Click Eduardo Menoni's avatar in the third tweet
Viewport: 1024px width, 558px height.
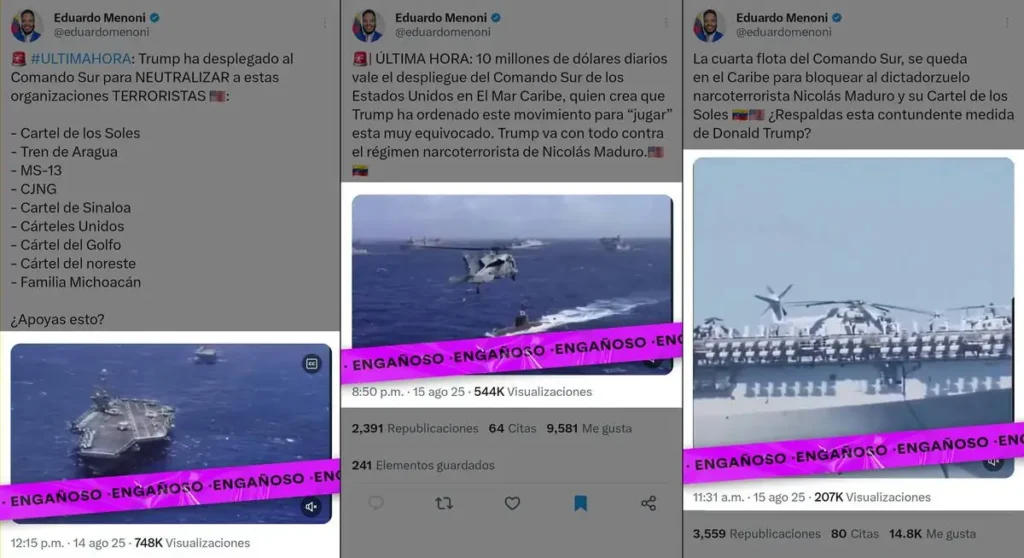tap(709, 25)
